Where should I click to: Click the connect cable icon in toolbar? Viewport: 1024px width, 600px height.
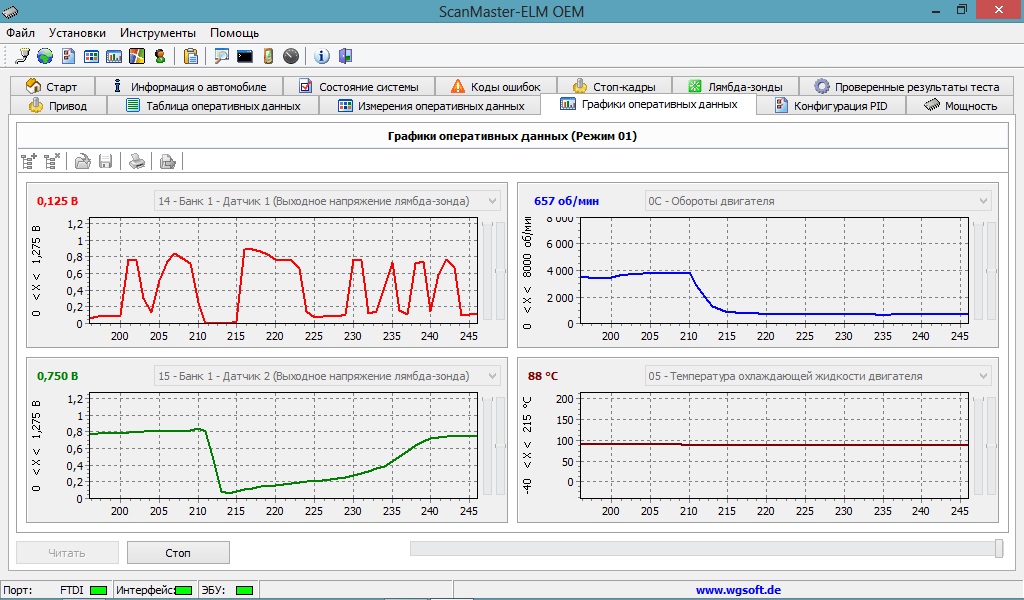click(x=22, y=56)
